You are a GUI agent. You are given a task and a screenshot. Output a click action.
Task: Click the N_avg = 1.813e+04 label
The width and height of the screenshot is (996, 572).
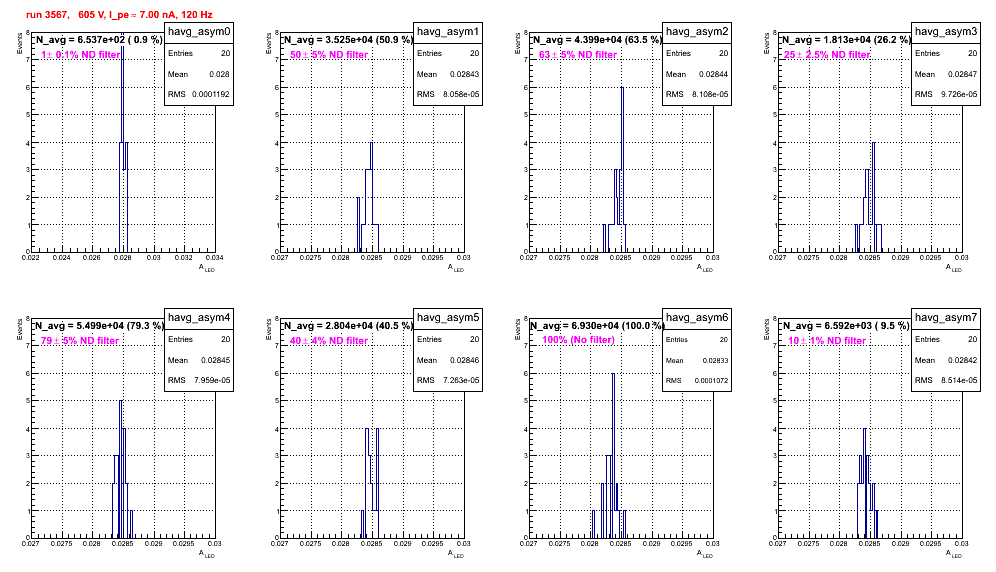coord(846,39)
